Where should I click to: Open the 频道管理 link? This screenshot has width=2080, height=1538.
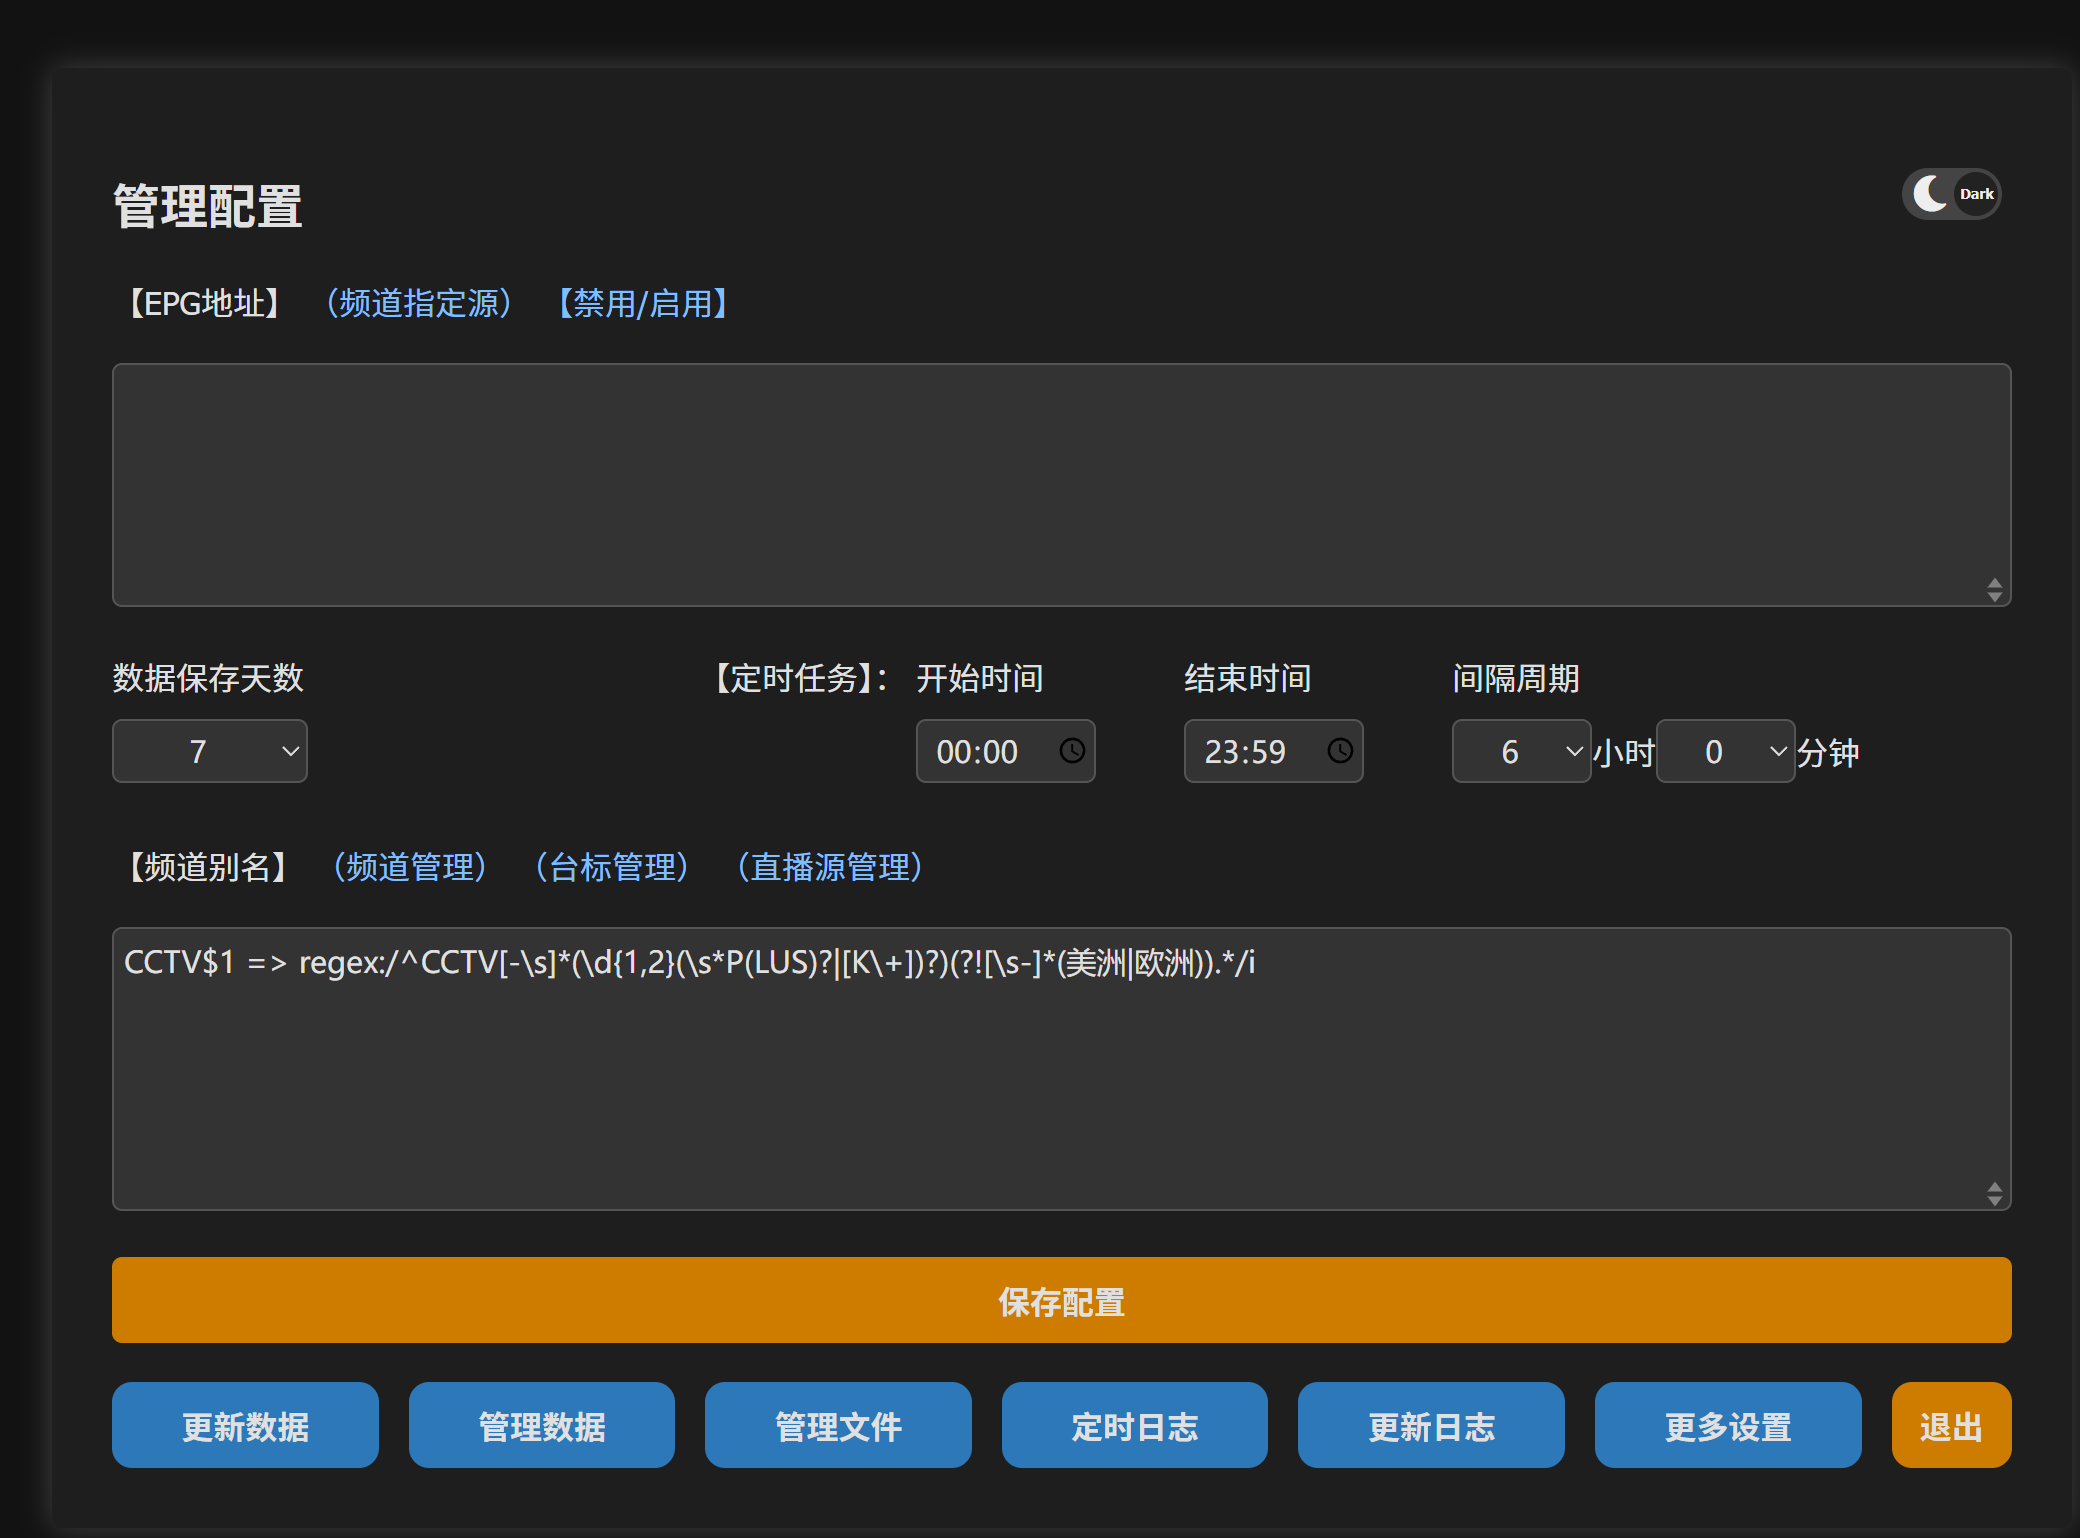coord(410,867)
